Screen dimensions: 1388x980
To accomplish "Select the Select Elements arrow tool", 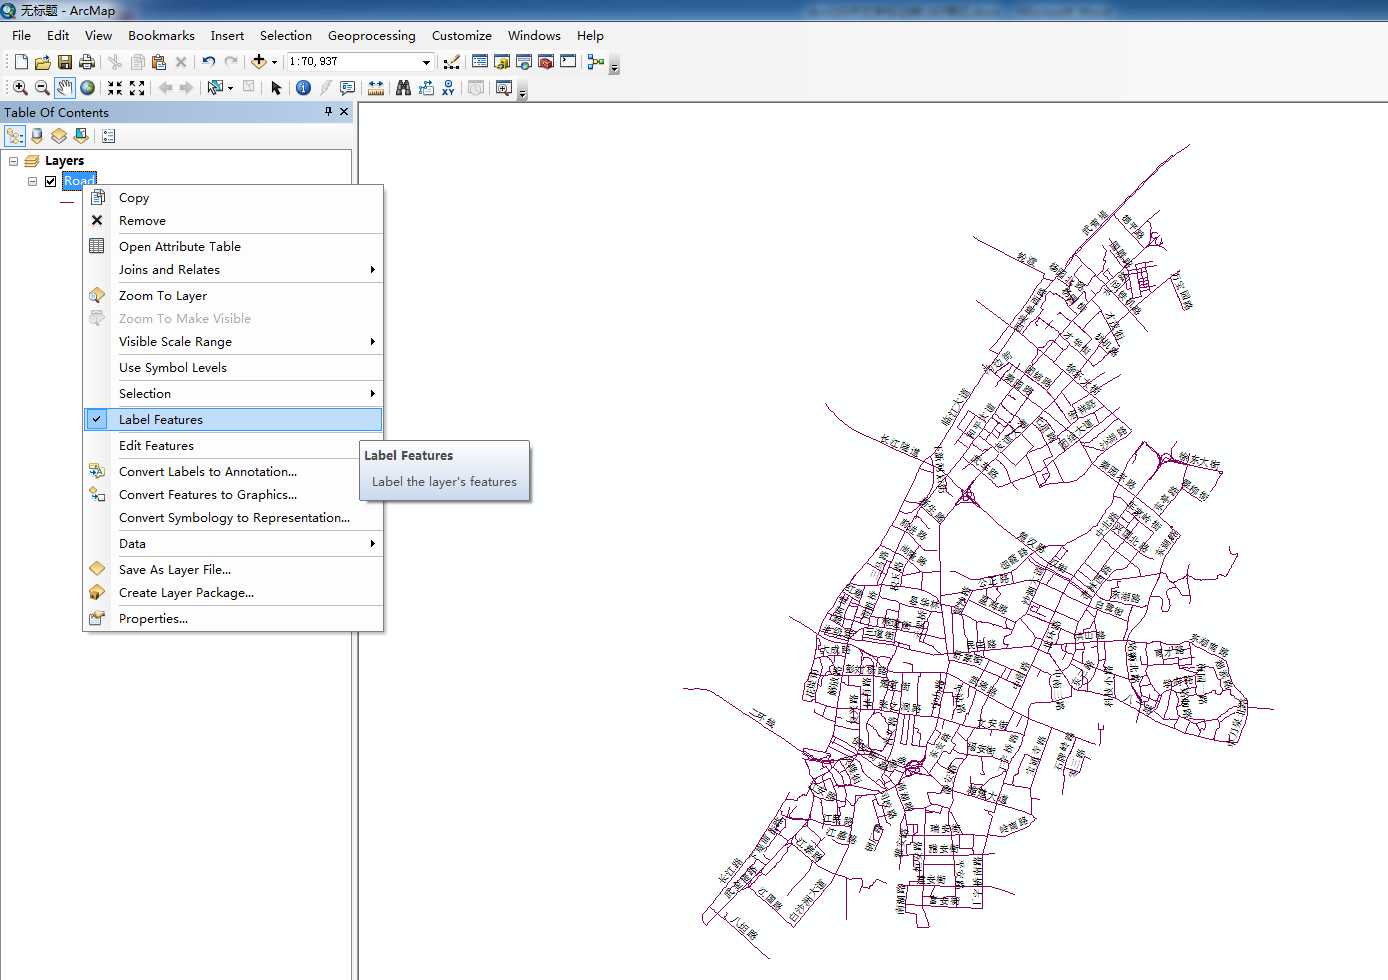I will click(x=277, y=88).
